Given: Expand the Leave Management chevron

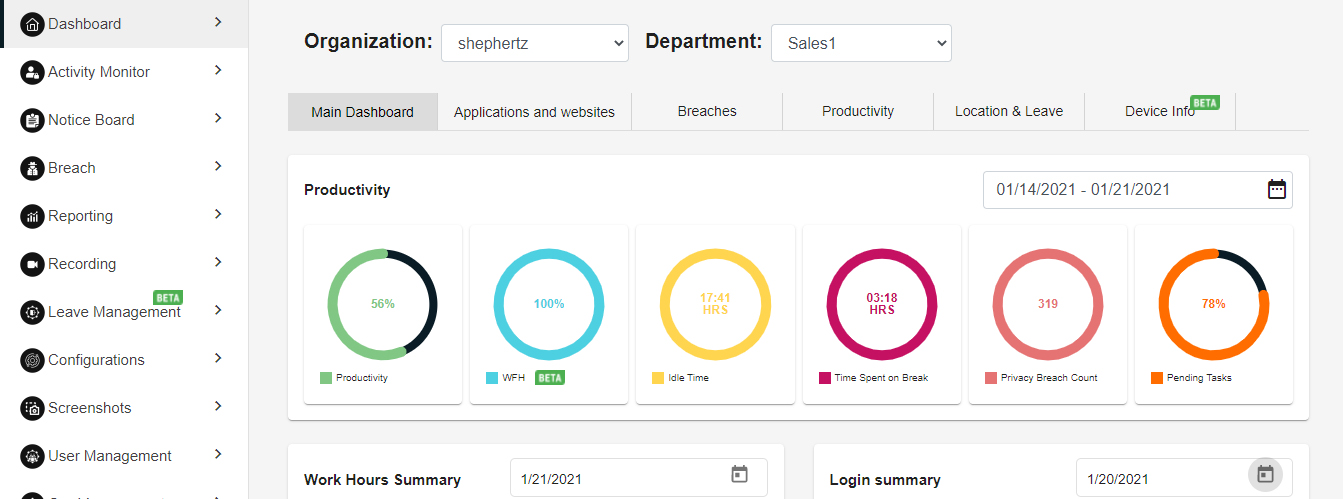Looking at the screenshot, I should (218, 310).
